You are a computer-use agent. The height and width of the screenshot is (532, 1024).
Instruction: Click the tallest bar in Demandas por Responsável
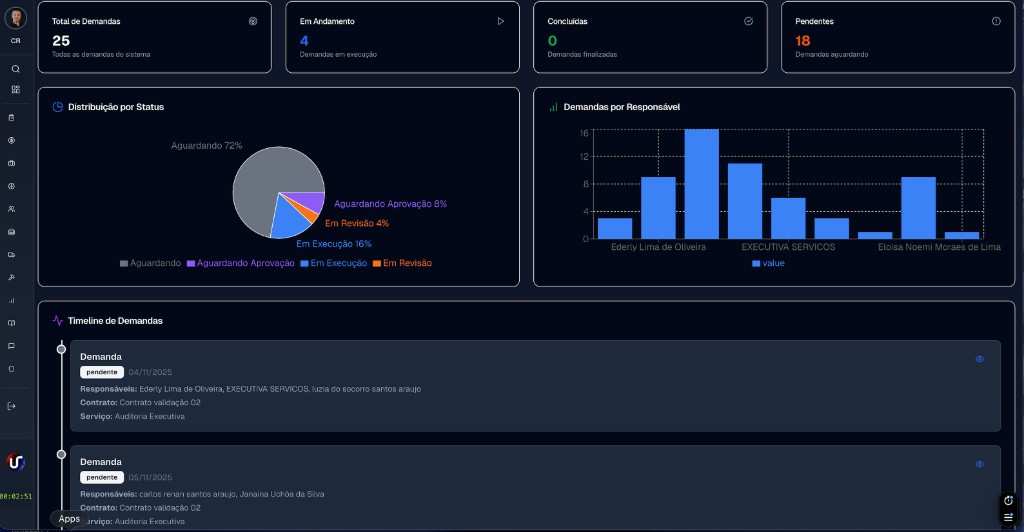click(x=701, y=184)
